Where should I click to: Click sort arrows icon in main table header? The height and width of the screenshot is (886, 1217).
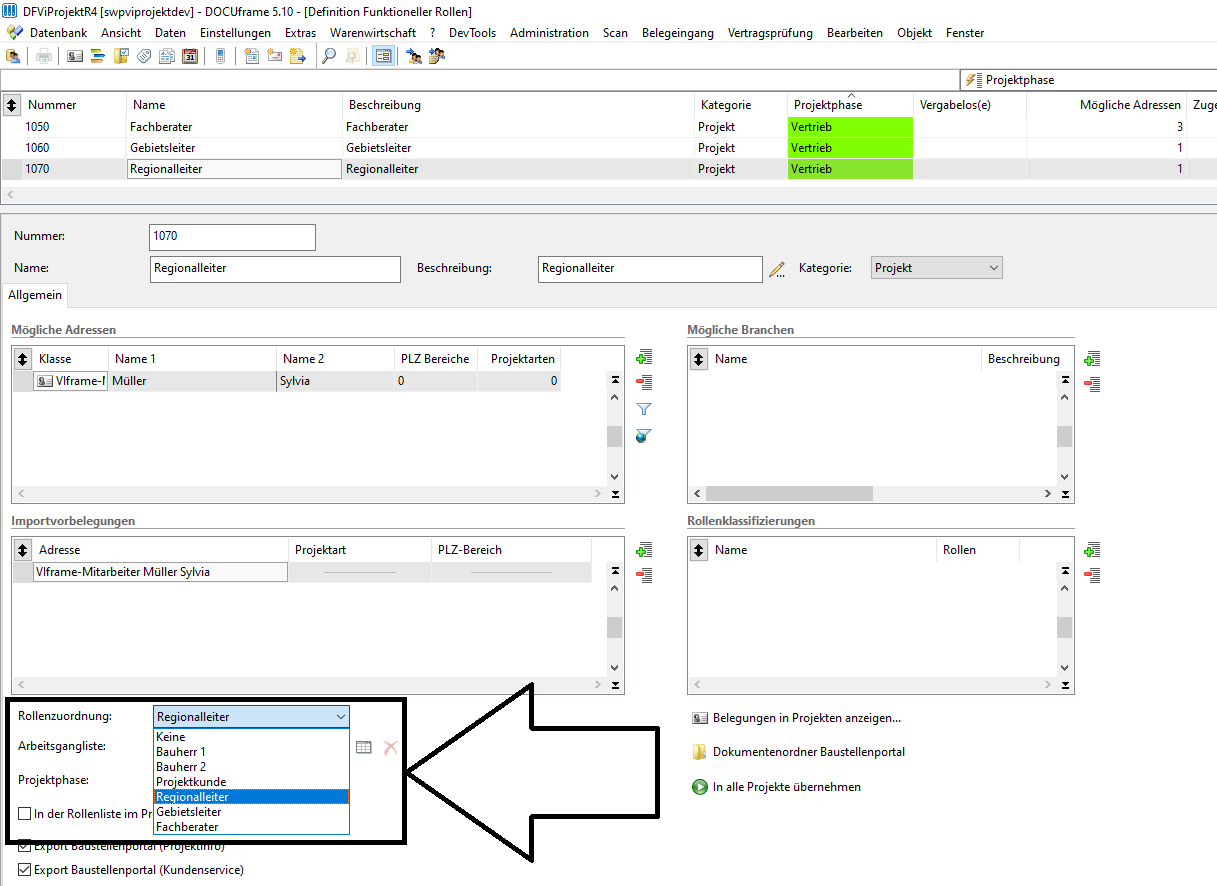click(x=12, y=105)
